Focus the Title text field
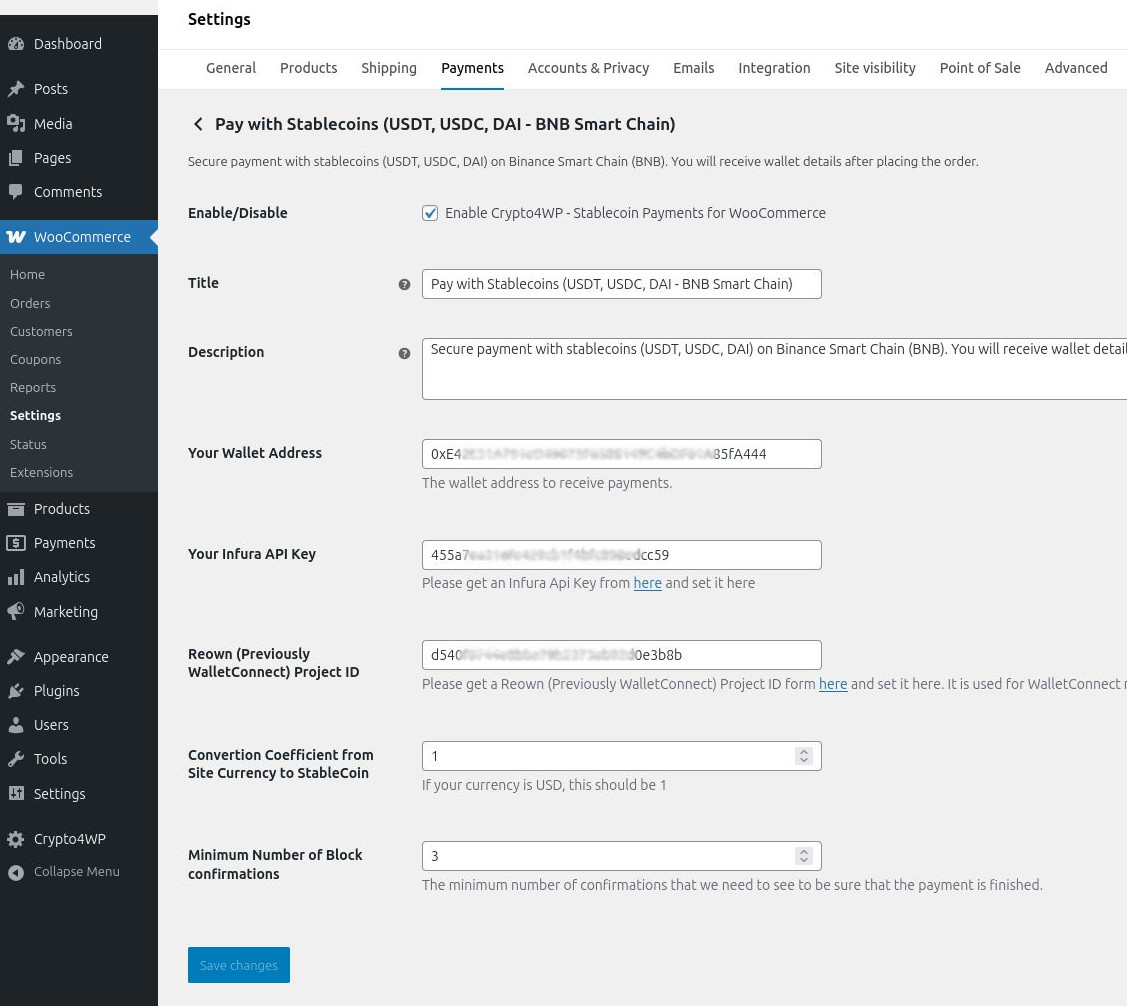 [622, 284]
